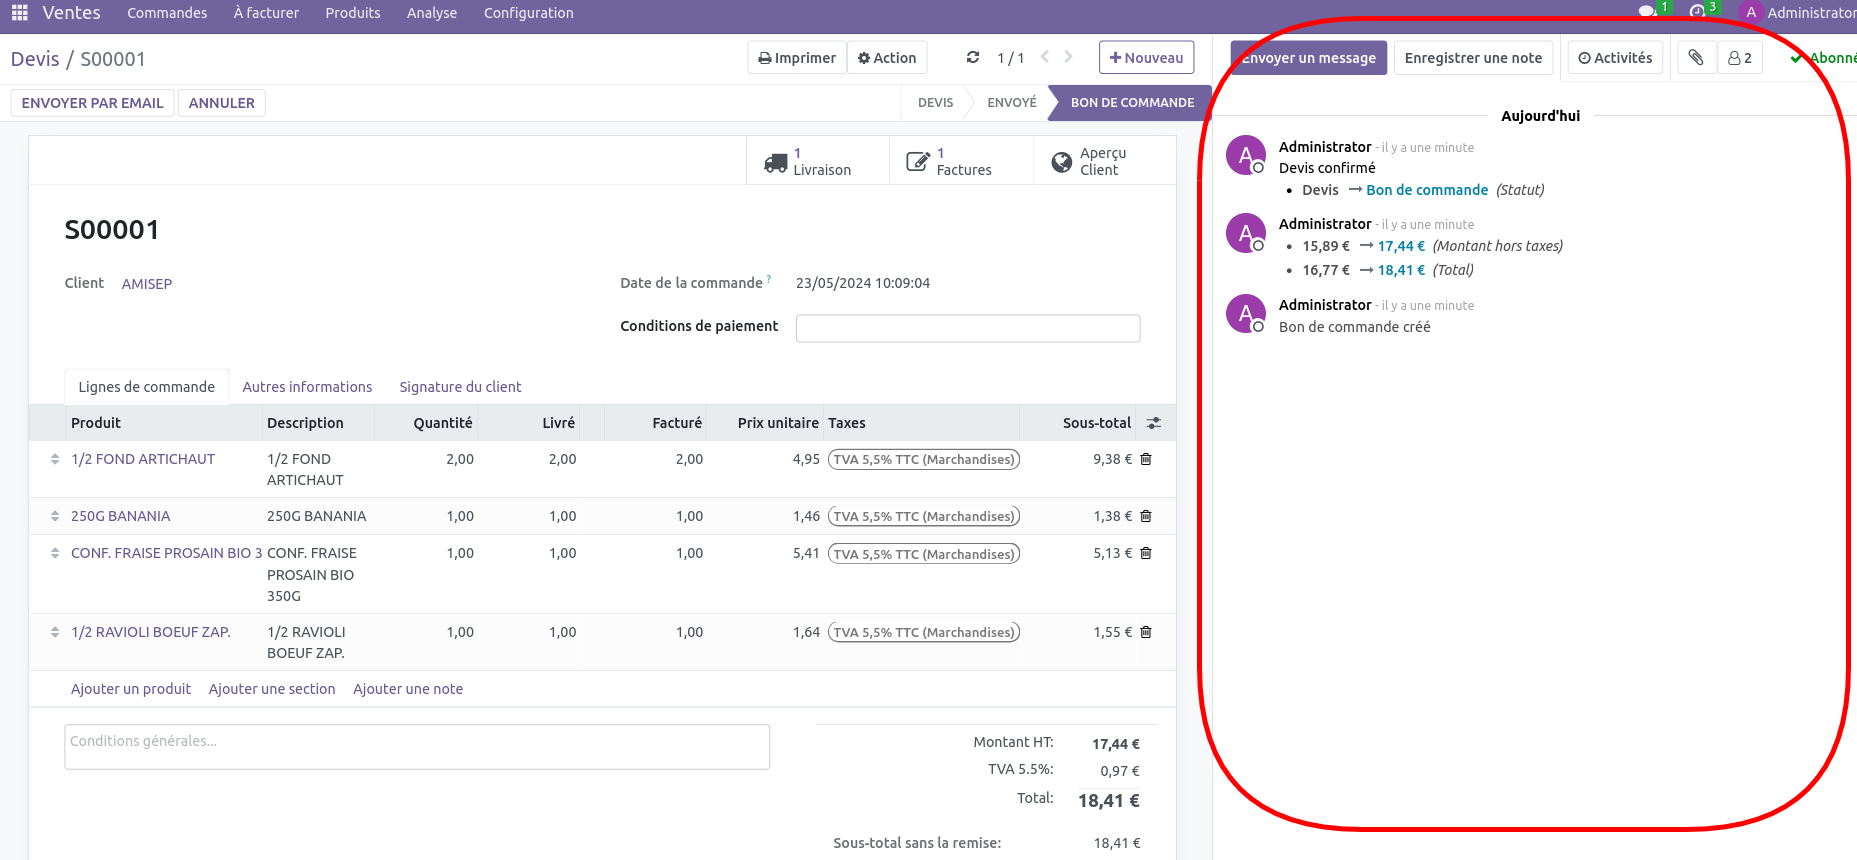1857x860 pixels.
Task: Click the Conditions générales text area
Action: click(417, 747)
